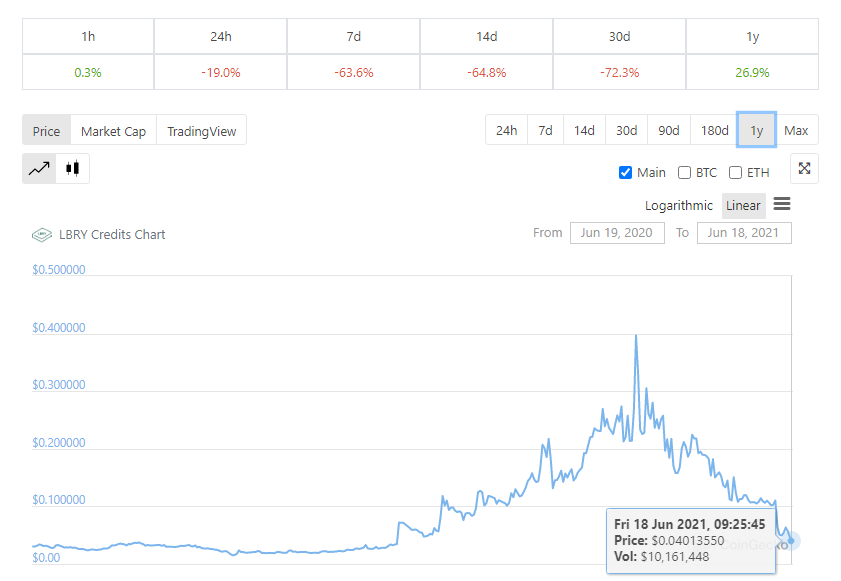841x581 pixels.
Task: Click the 7d column header cell
Action: pos(353,36)
